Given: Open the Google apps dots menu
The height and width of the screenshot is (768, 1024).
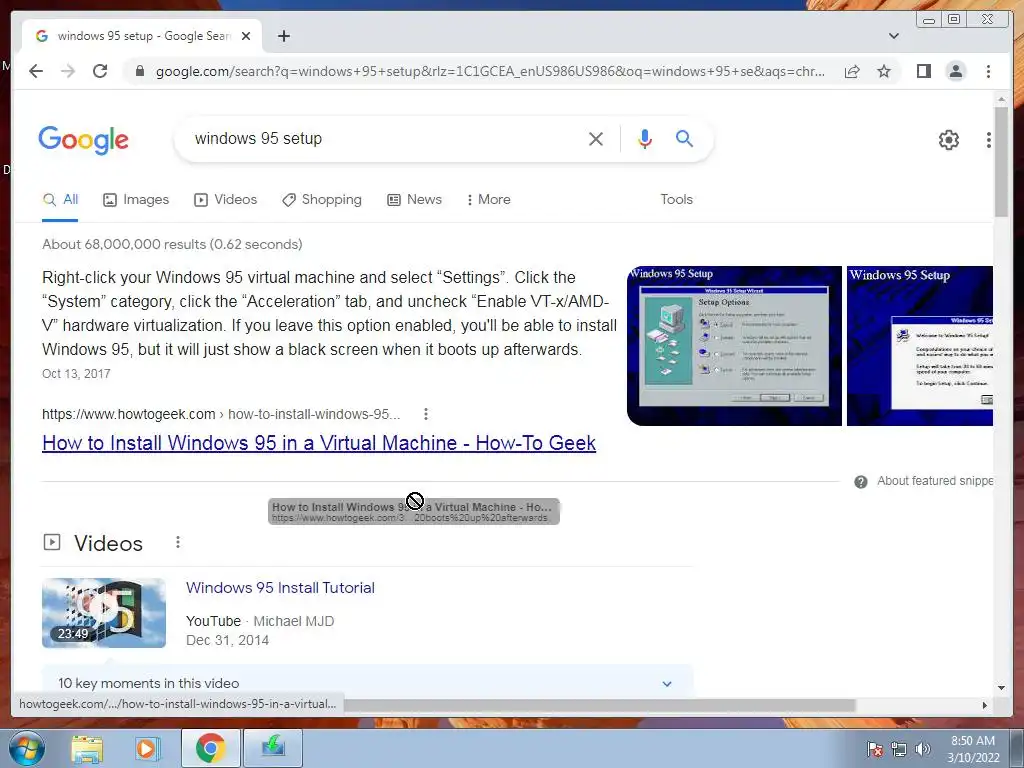Looking at the screenshot, I should click(988, 139).
